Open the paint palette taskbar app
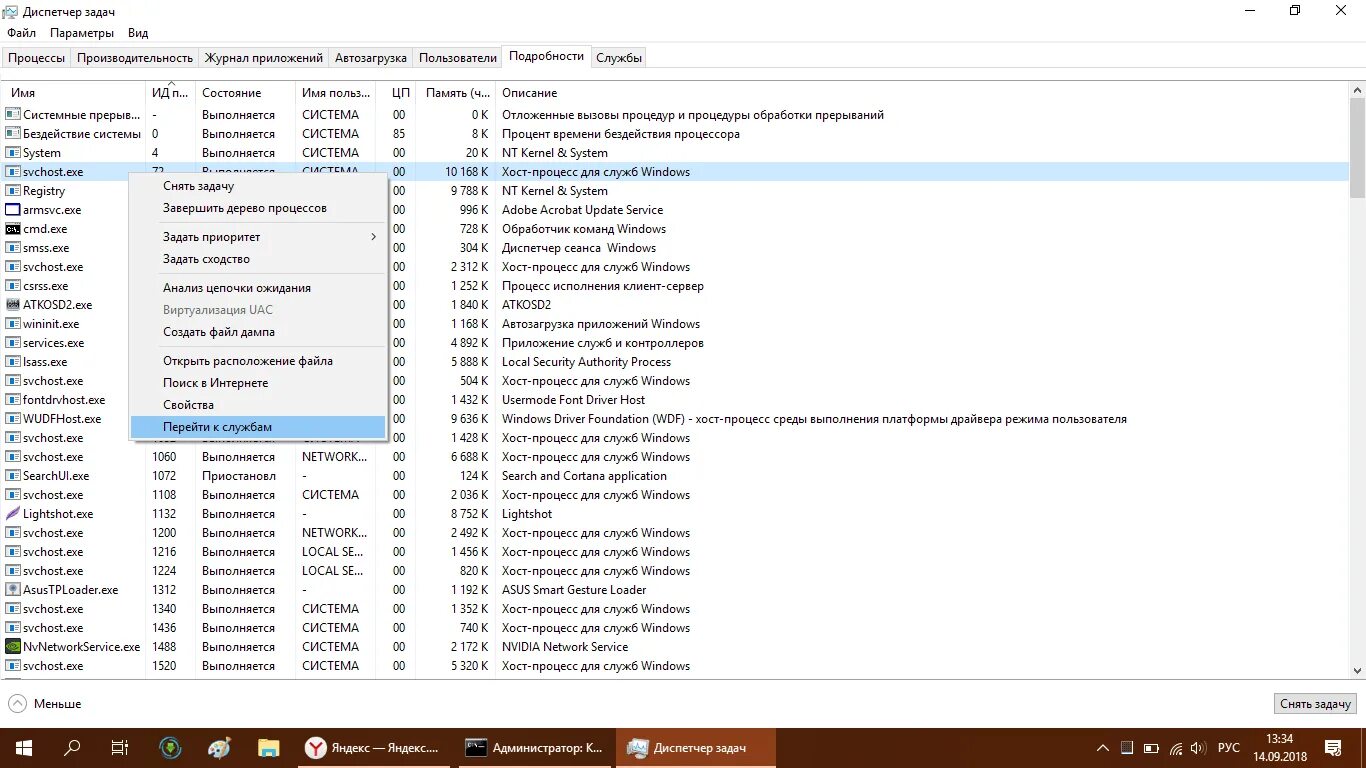Screen dimensions: 1366x768 click(x=219, y=748)
